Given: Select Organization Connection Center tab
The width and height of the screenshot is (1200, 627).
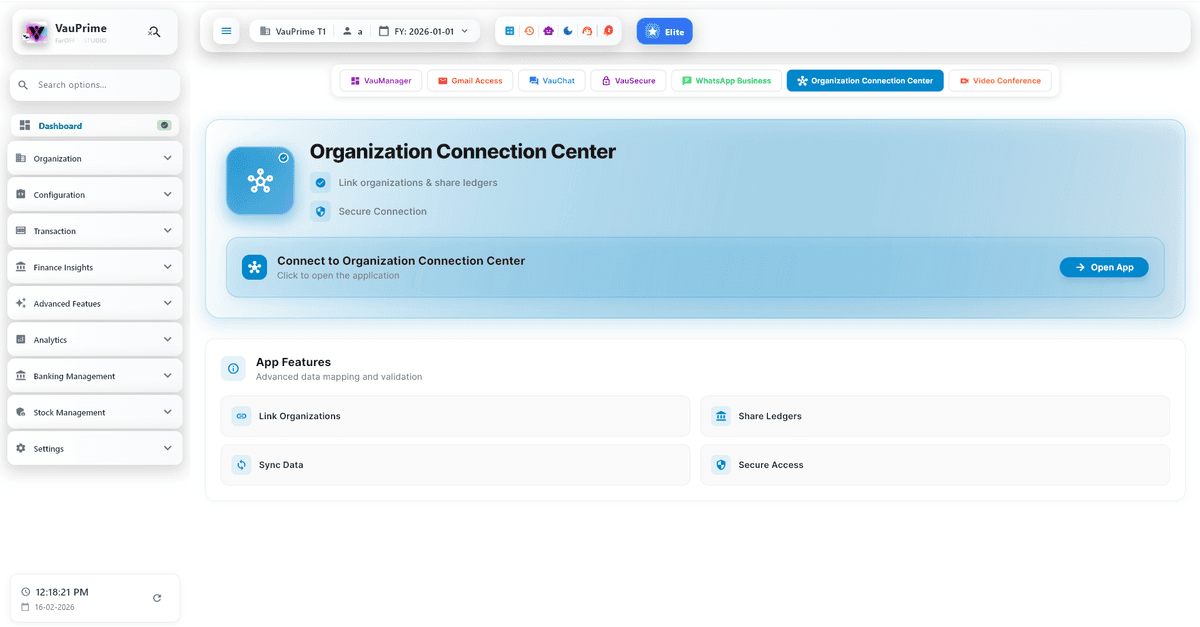Looking at the screenshot, I should click(865, 81).
